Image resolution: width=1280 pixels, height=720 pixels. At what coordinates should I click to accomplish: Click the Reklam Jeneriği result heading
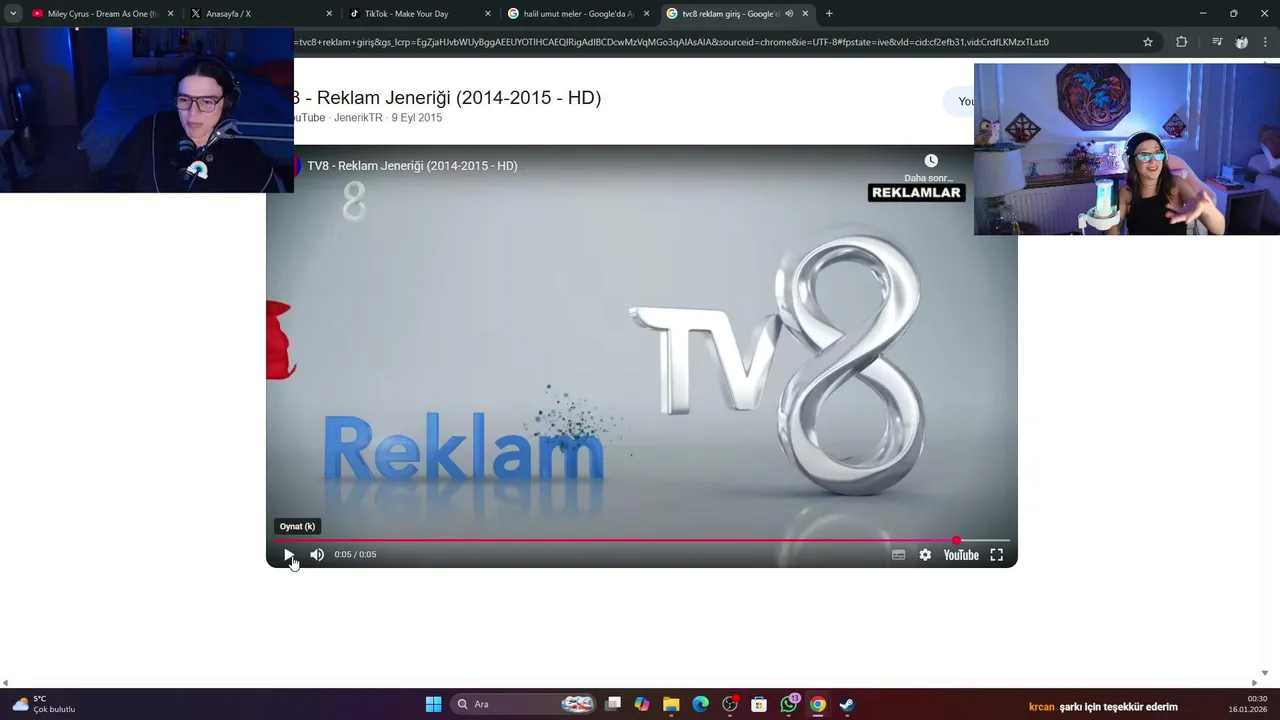click(x=447, y=98)
